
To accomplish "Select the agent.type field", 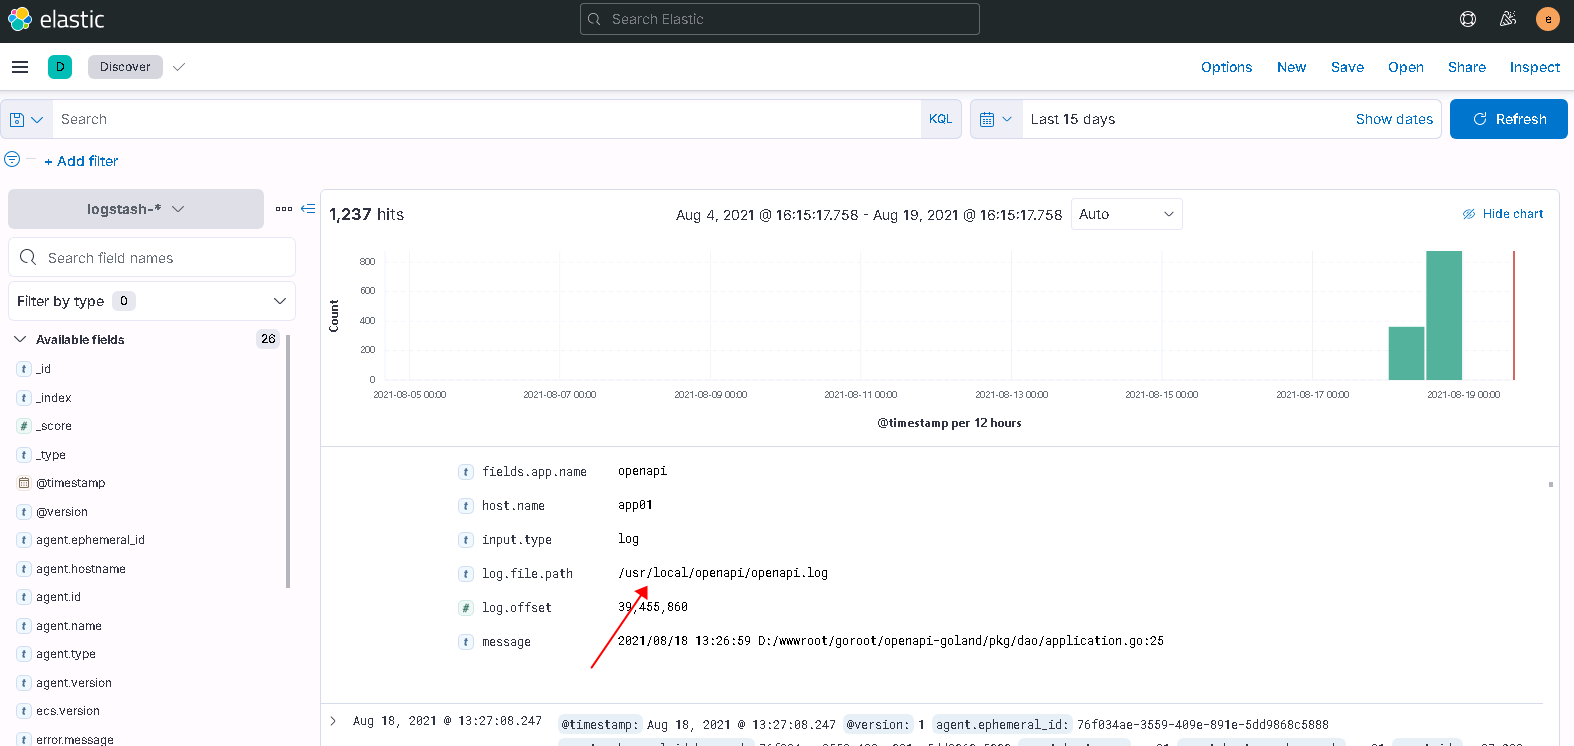I will tap(66, 654).
